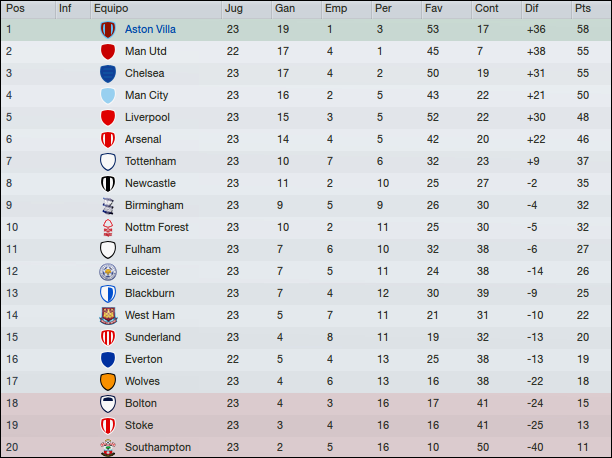This screenshot has width=612, height=458.
Task: Click the Man City light blue badge
Action: point(108,96)
